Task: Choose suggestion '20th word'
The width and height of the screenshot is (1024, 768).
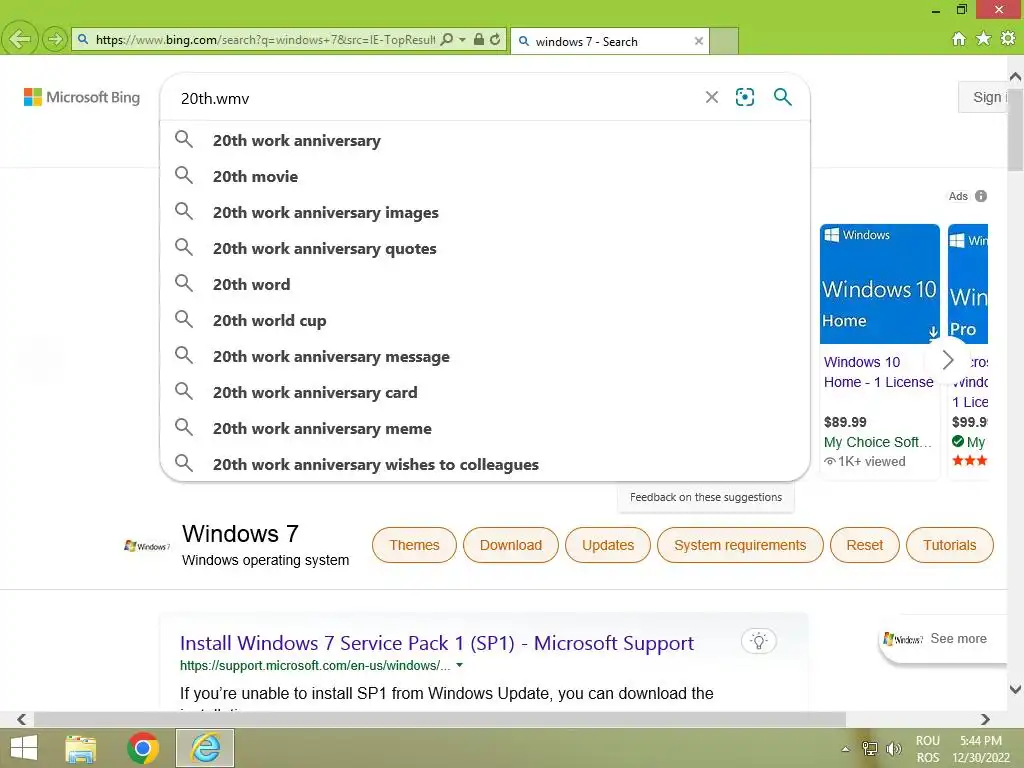Action: (485, 284)
